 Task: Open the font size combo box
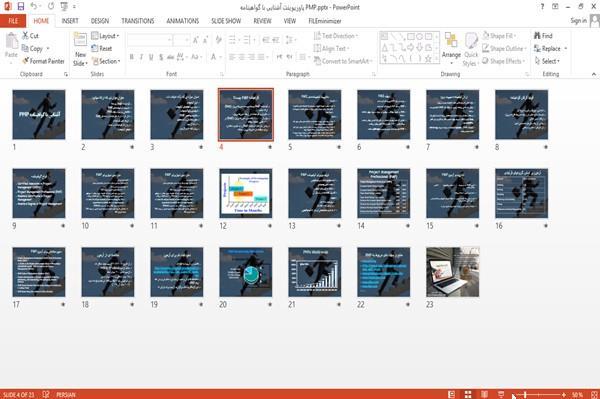click(181, 40)
